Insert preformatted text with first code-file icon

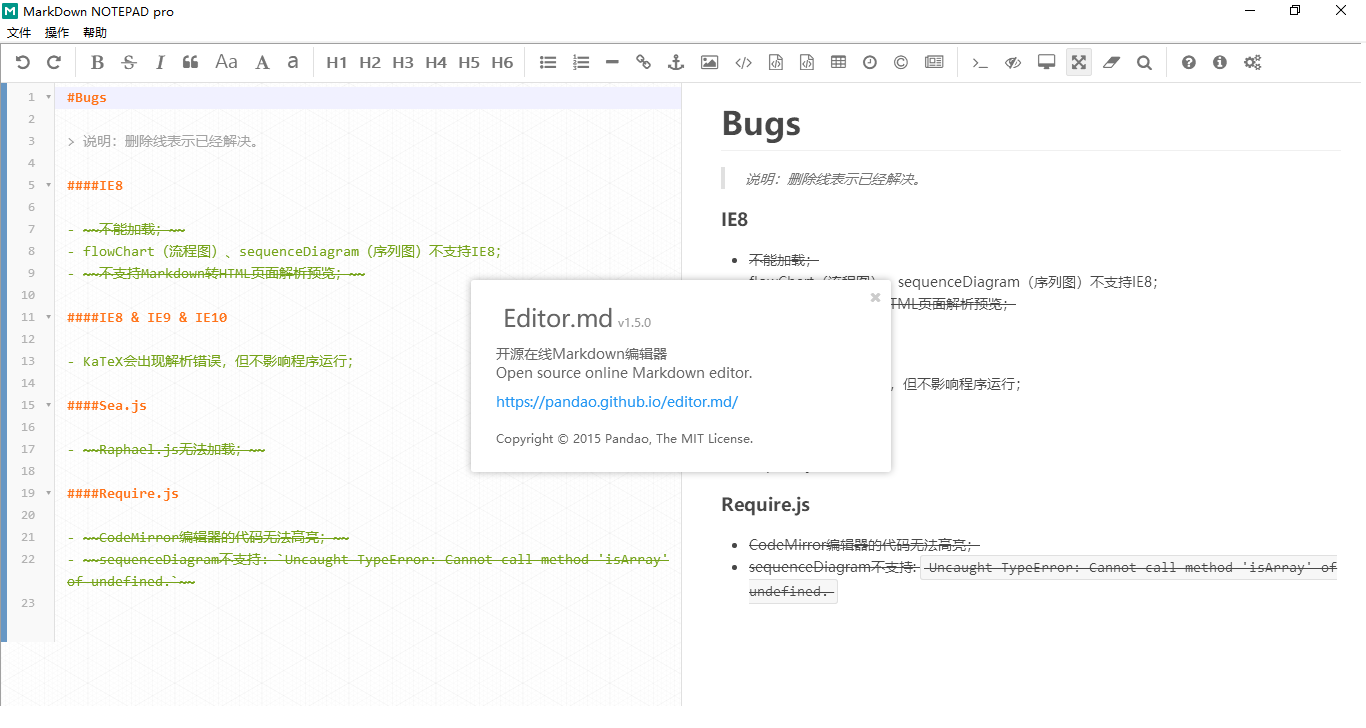pos(775,62)
